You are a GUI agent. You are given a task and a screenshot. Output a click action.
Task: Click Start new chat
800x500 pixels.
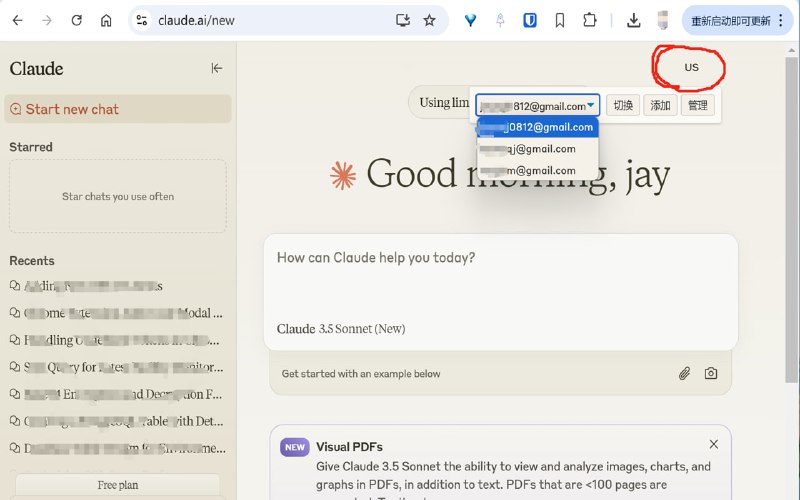pos(70,109)
